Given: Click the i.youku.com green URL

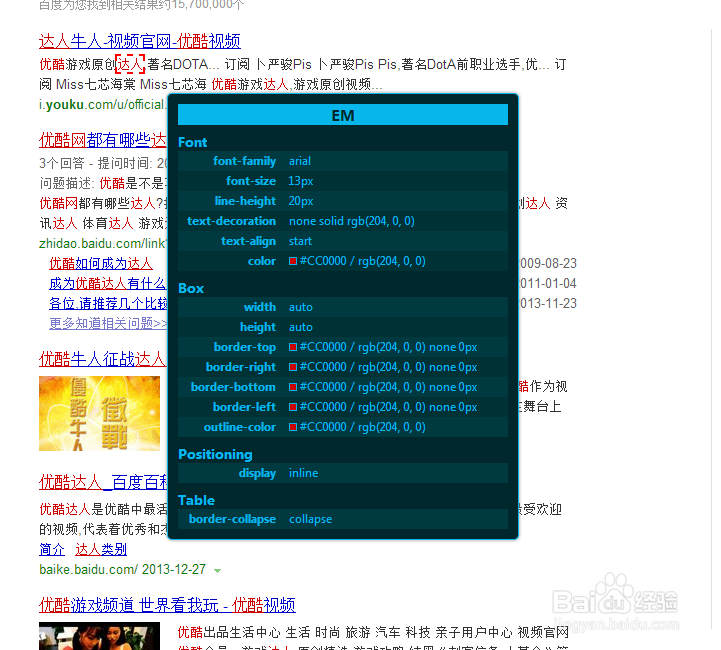Looking at the screenshot, I should click(x=102, y=105).
